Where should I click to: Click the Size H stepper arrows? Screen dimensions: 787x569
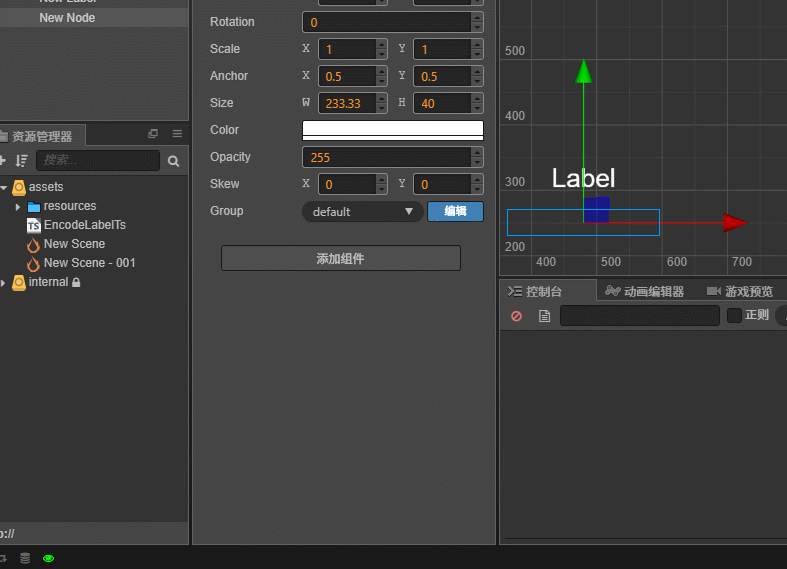477,103
